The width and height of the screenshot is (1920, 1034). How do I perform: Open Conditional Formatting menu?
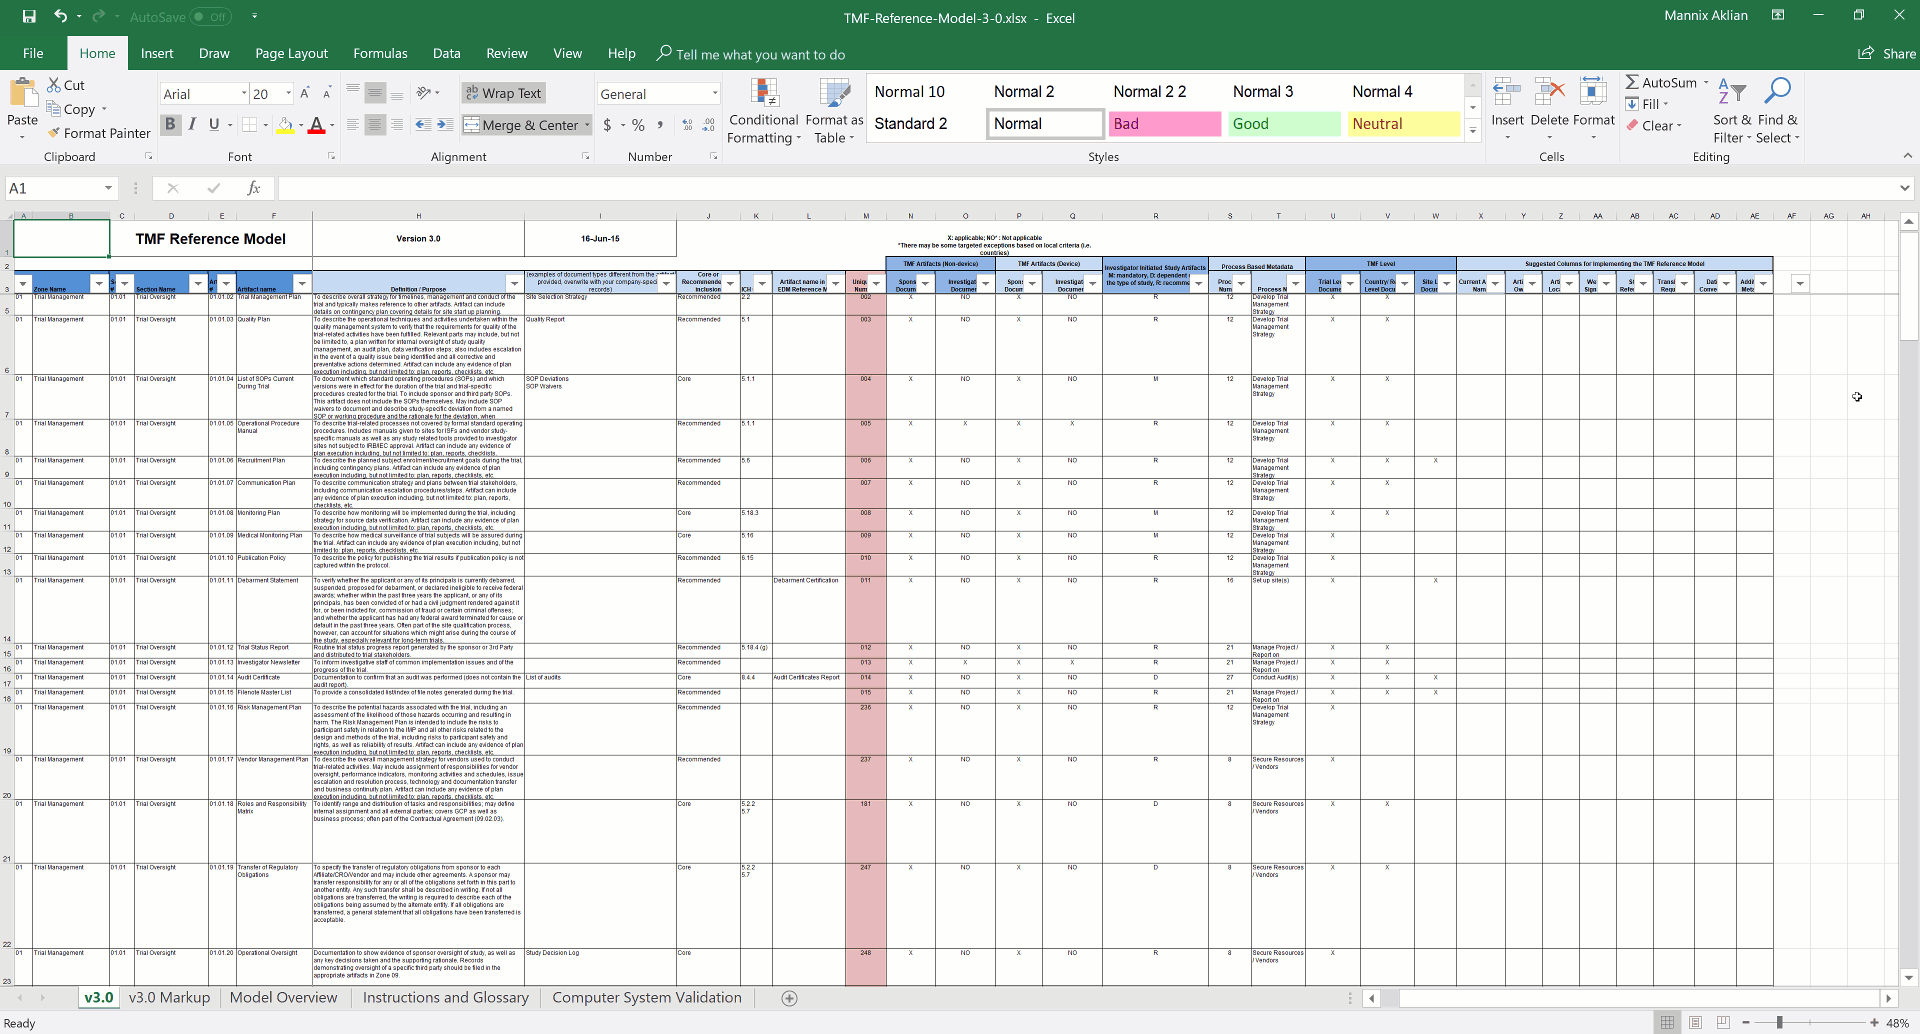coord(764,110)
